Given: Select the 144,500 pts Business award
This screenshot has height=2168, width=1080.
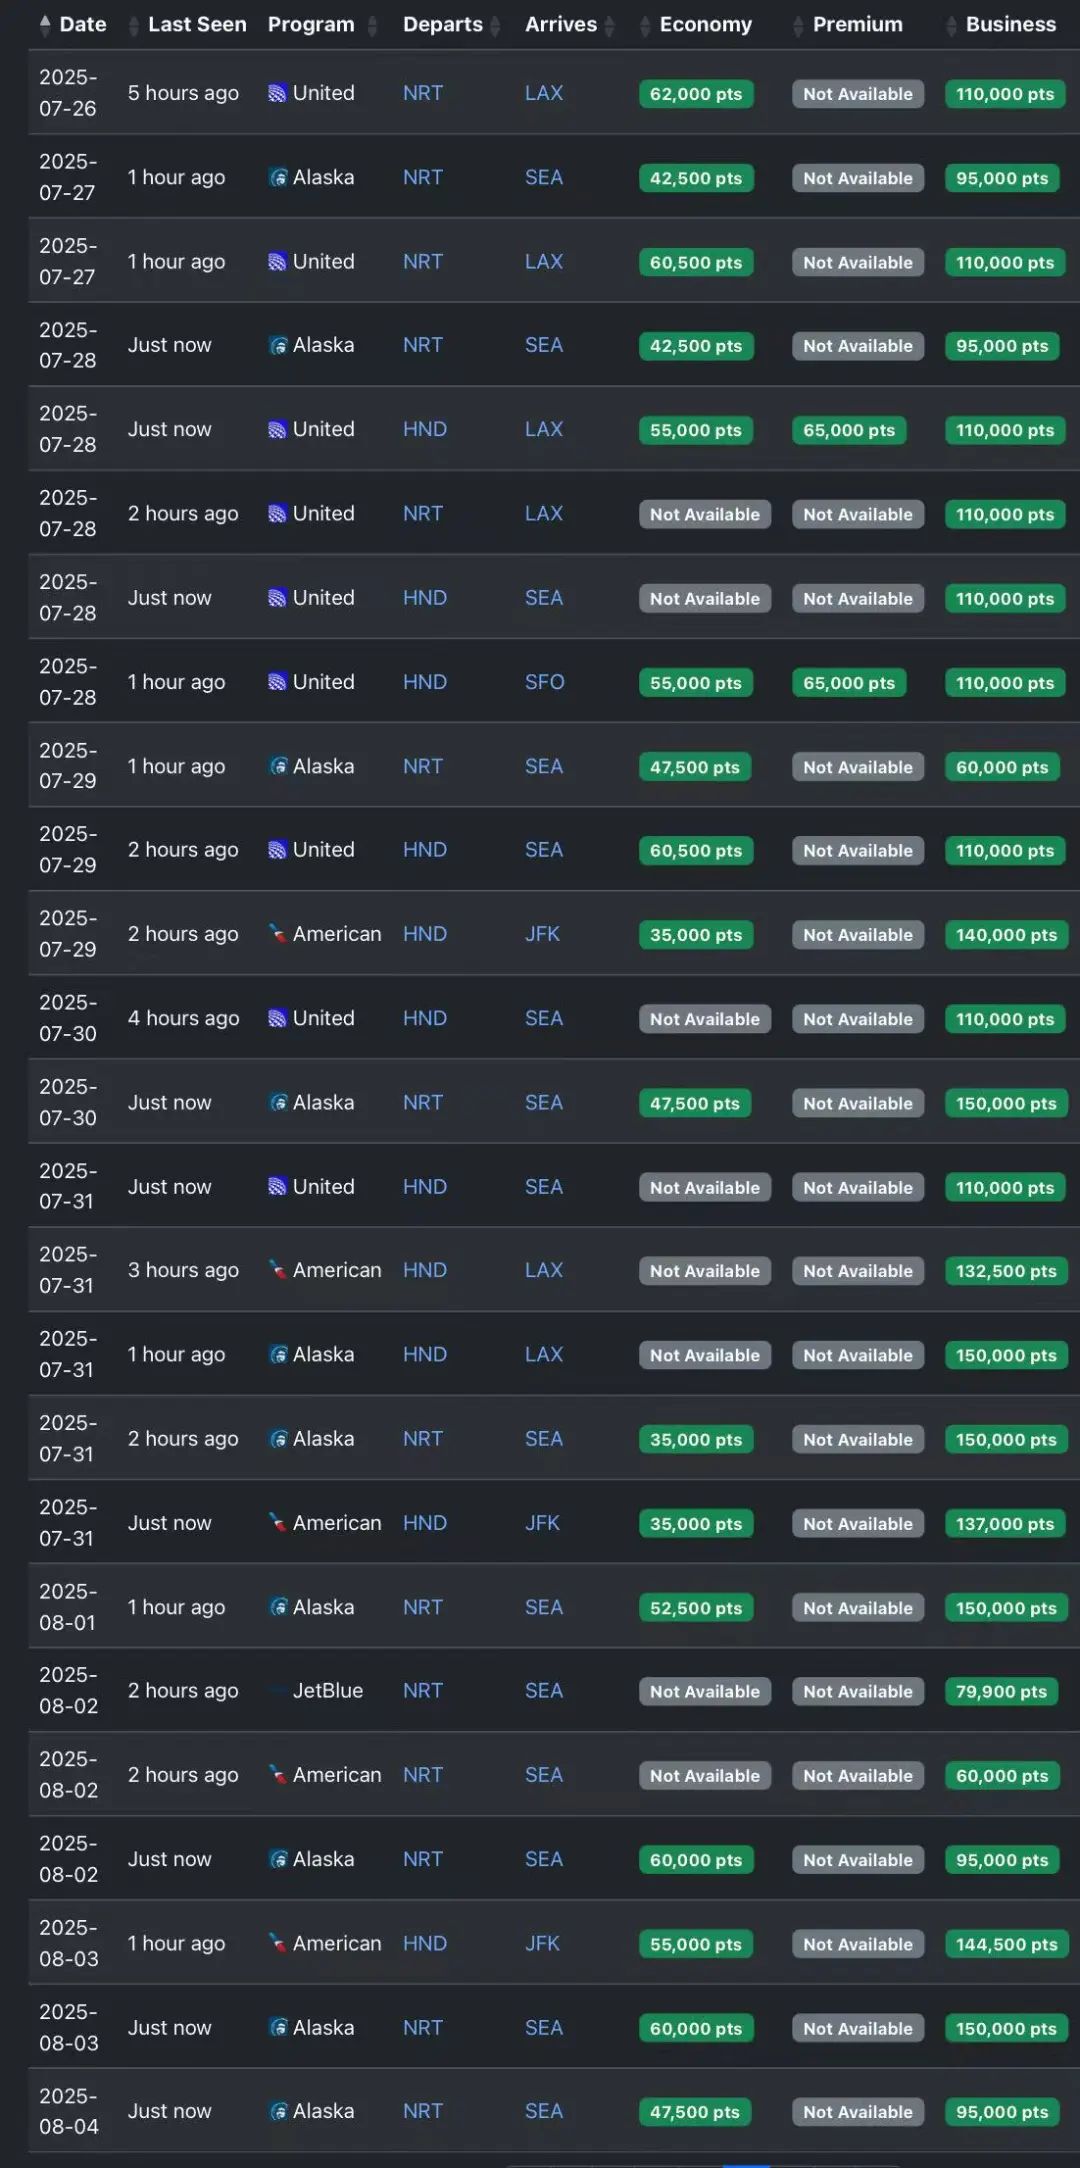Looking at the screenshot, I should point(1005,1944).
